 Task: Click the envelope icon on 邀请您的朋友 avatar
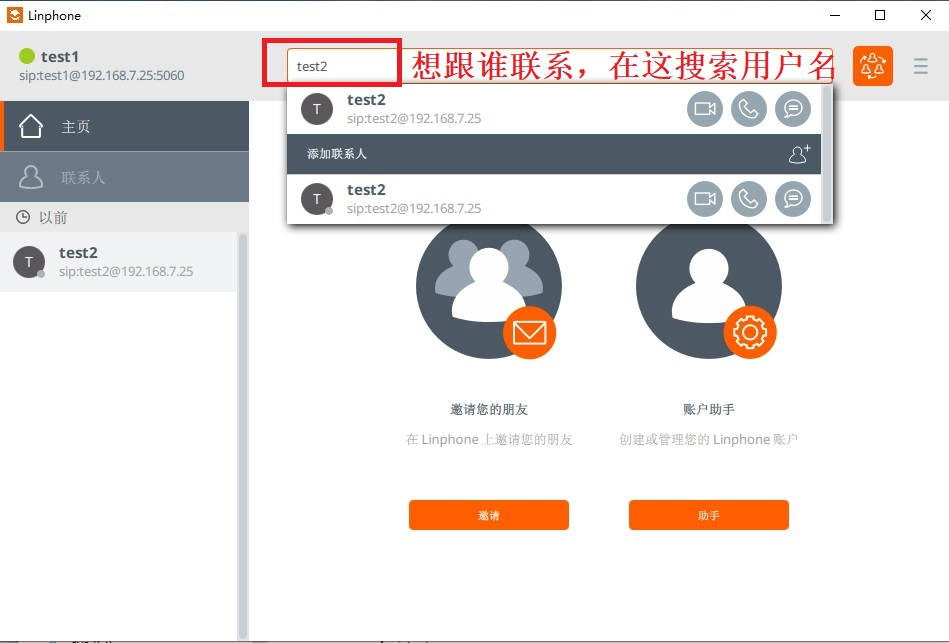(x=531, y=333)
